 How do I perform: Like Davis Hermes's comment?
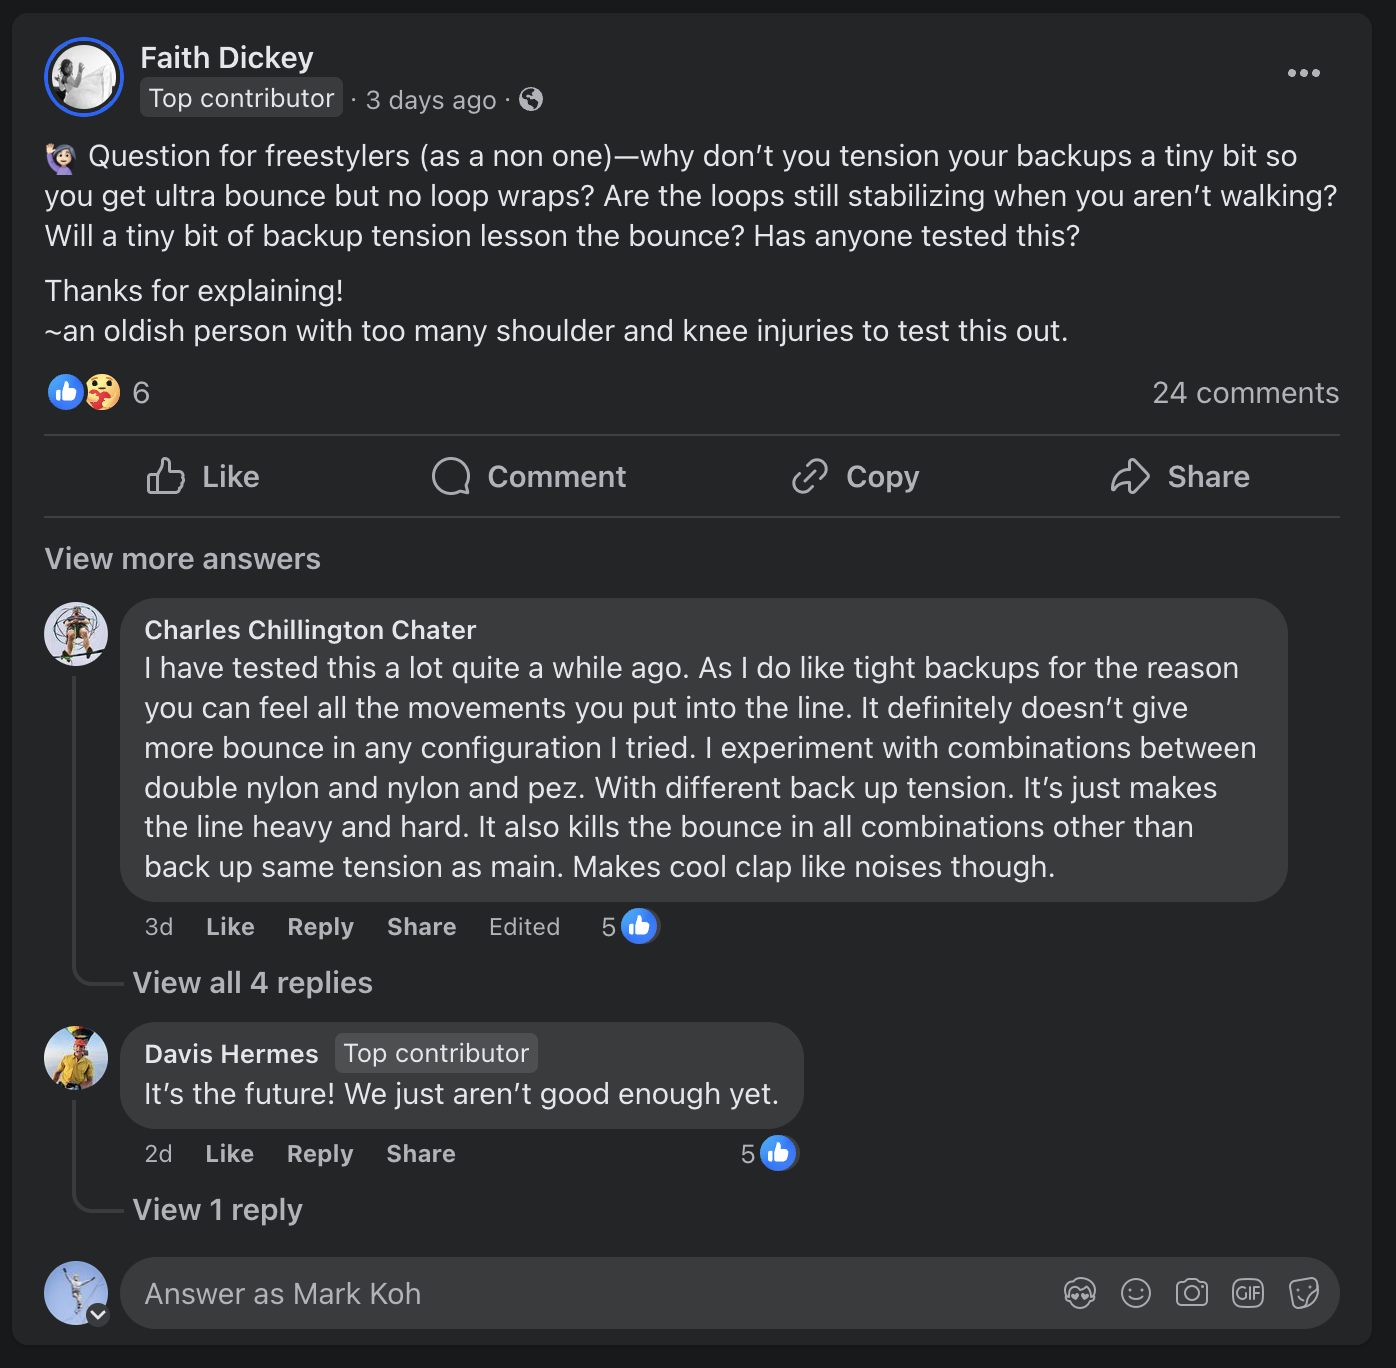[x=229, y=1154]
